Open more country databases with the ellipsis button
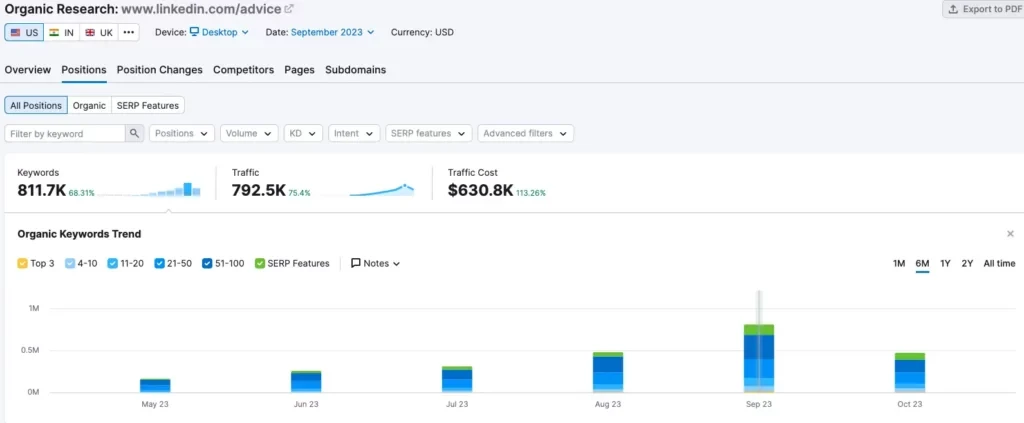1024x423 pixels. [128, 33]
